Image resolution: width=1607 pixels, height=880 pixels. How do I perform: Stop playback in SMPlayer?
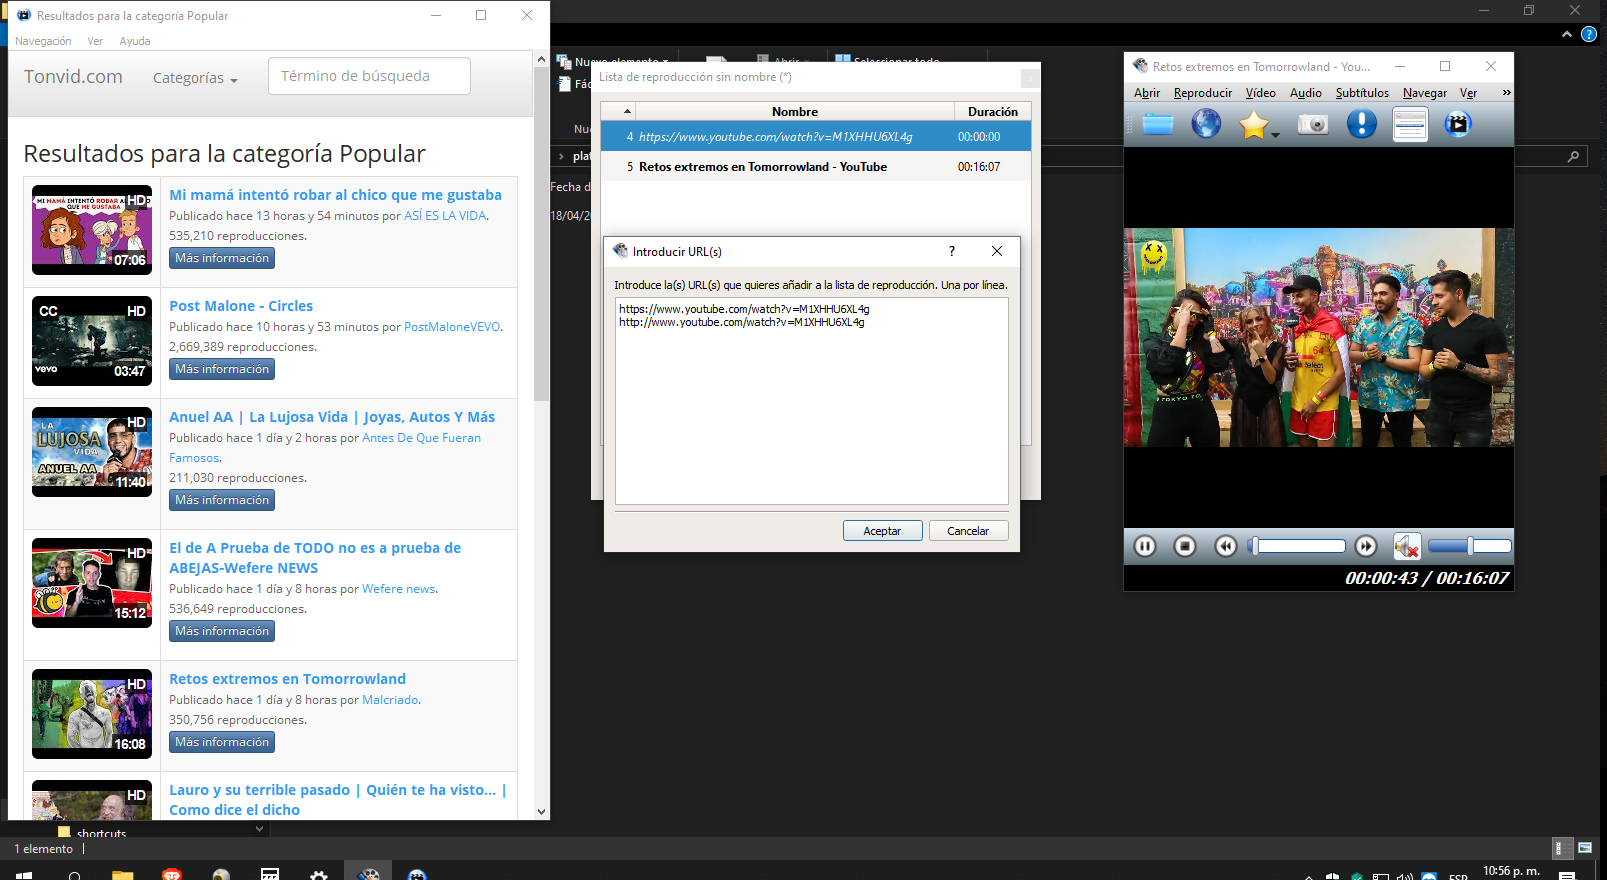1185,546
